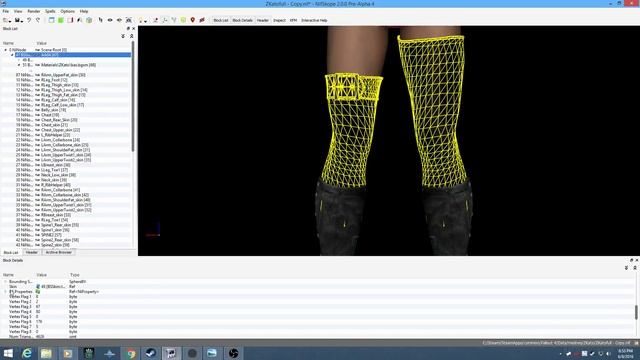Click the Num Triangles row
The width and height of the screenshot is (640, 360).
(x=318, y=336)
